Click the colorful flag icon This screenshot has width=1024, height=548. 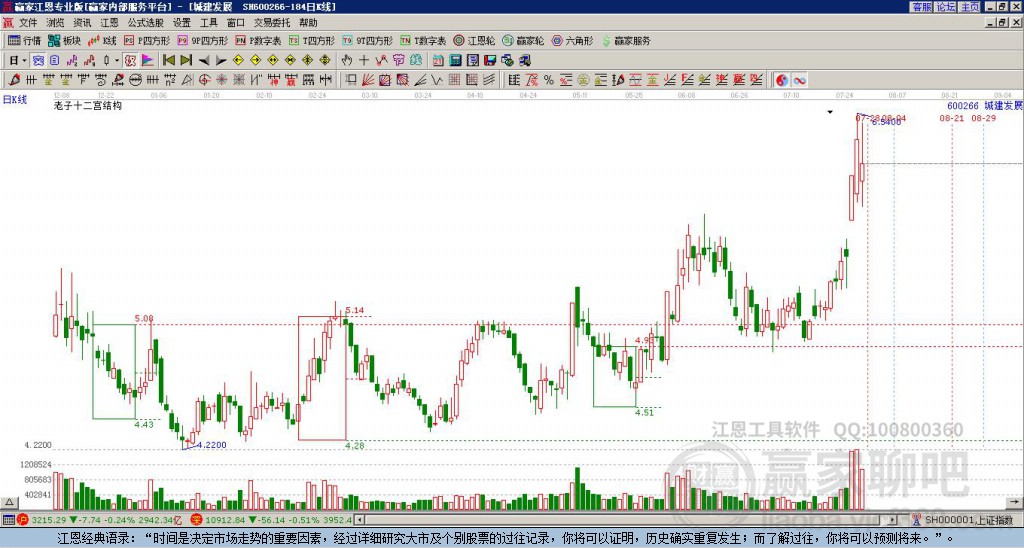(x=148, y=61)
